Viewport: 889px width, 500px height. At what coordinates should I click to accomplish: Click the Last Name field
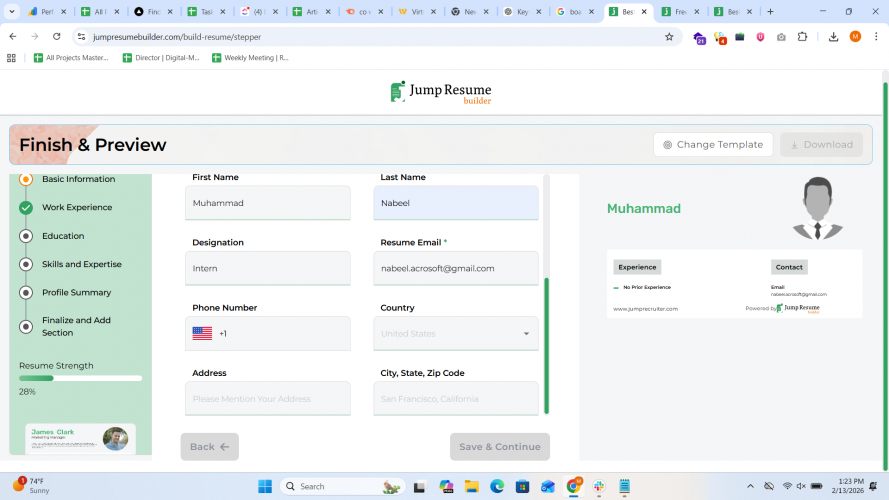456,203
